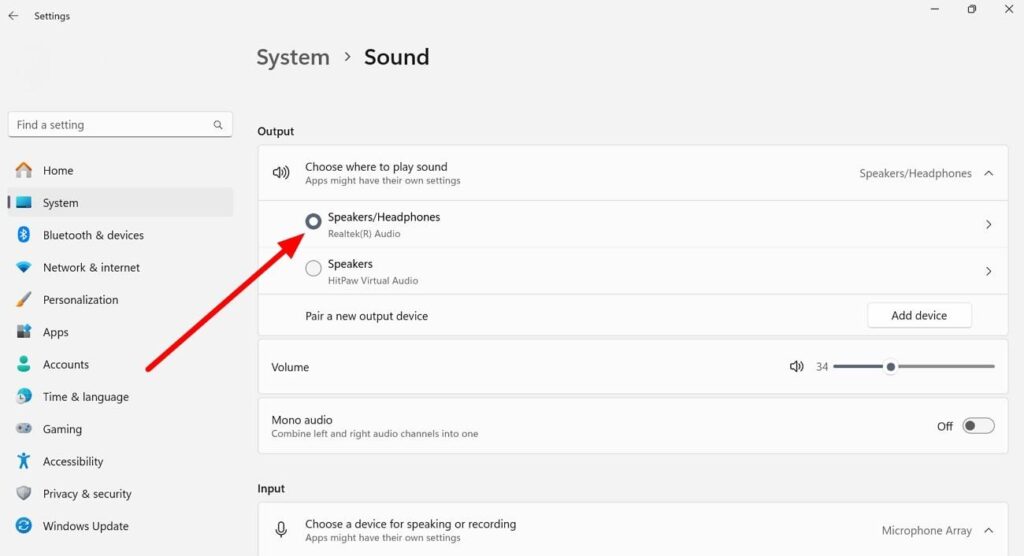Image resolution: width=1024 pixels, height=556 pixels.
Task: Click the Windows Update sync icon
Action: [24, 525]
